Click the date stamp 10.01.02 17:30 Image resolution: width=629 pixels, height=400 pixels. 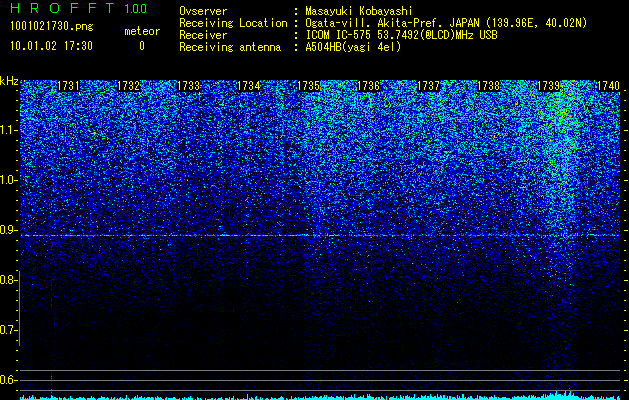[51, 46]
